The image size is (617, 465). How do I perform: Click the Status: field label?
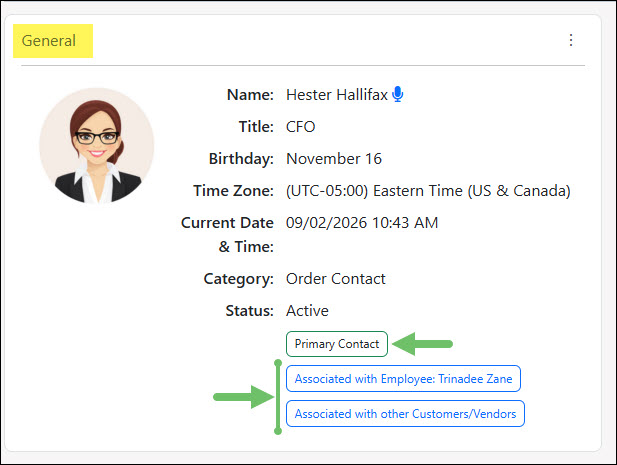pos(249,311)
